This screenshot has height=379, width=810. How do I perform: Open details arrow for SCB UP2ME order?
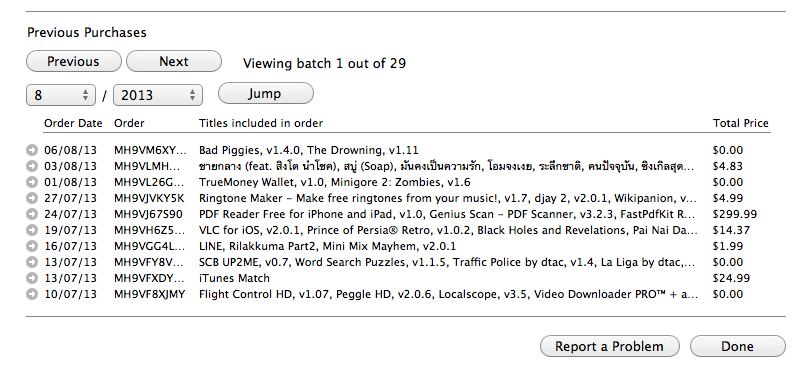pos(32,262)
